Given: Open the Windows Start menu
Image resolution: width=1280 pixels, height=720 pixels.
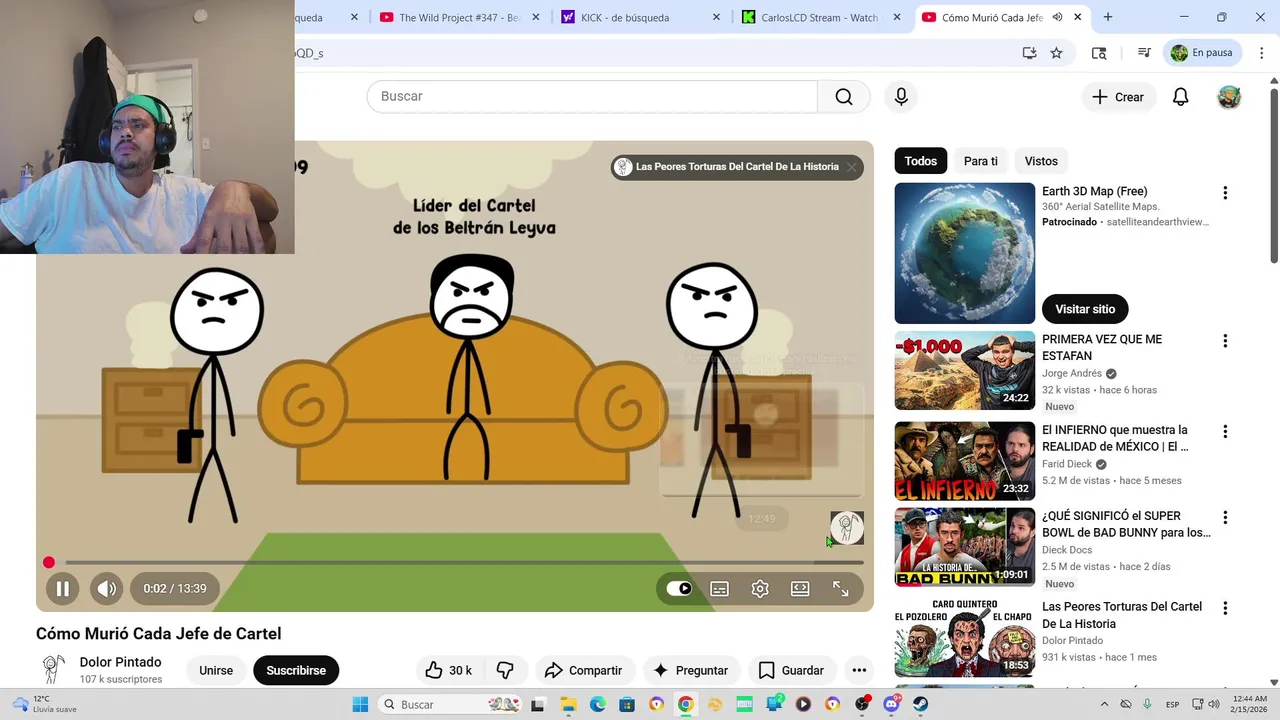Looking at the screenshot, I should (360, 705).
